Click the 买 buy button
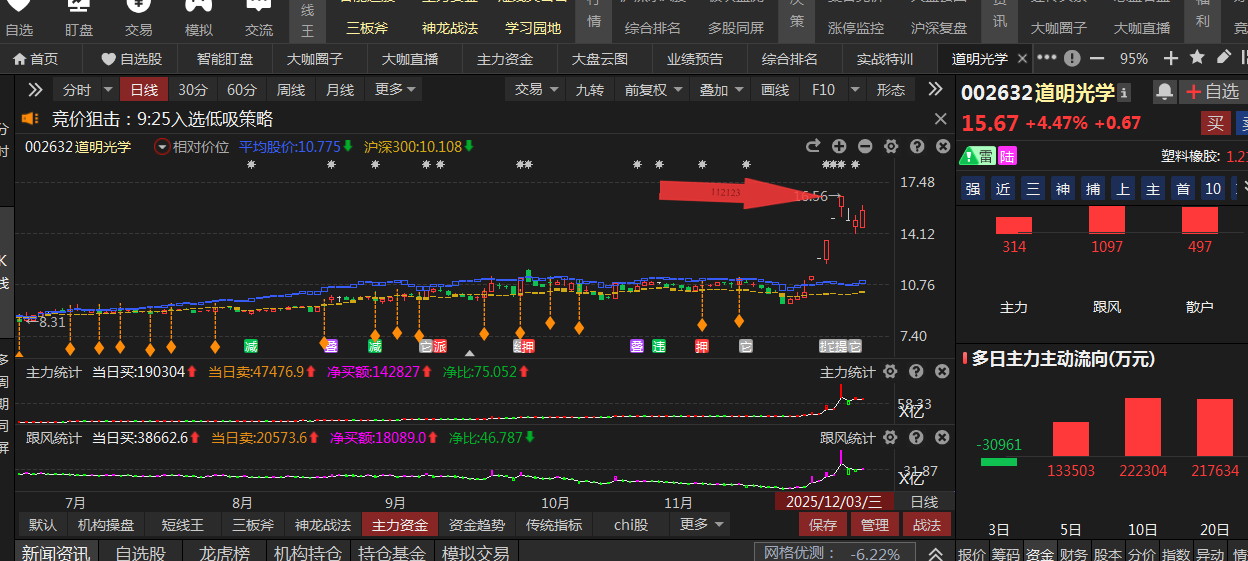This screenshot has width=1248, height=561. [x=1215, y=123]
